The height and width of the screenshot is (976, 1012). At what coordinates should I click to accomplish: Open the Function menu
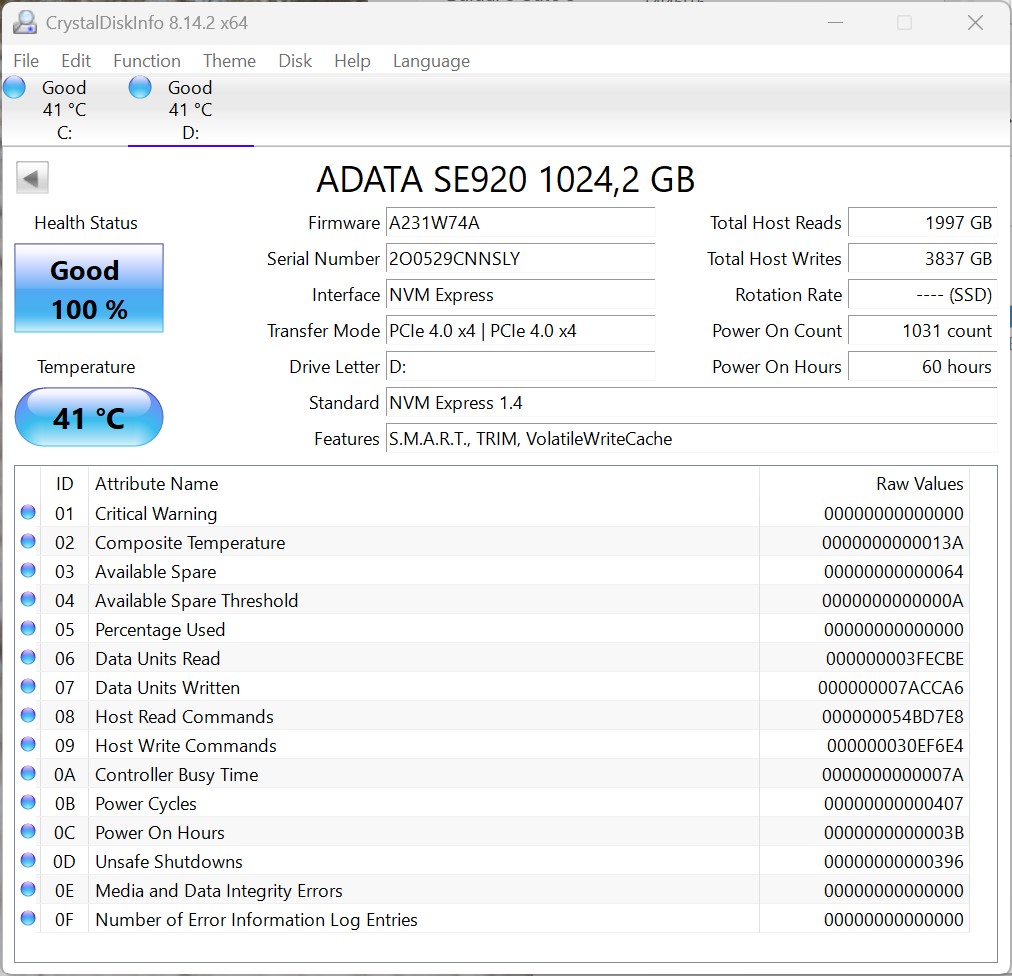click(x=146, y=61)
